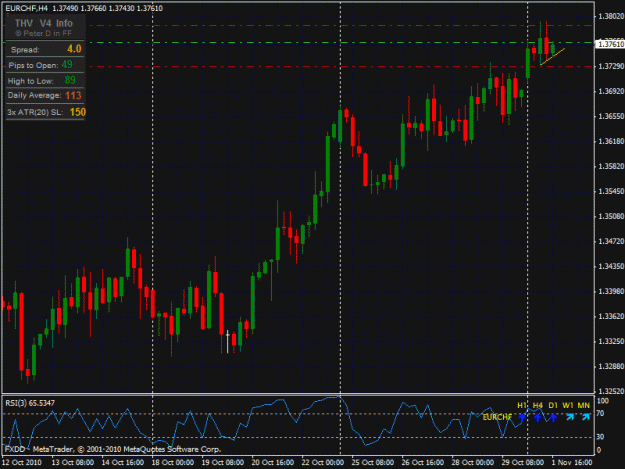Screen dimensions: 625x469
Task: Click the 1.35450 price axis label
Action: click(x=611, y=191)
